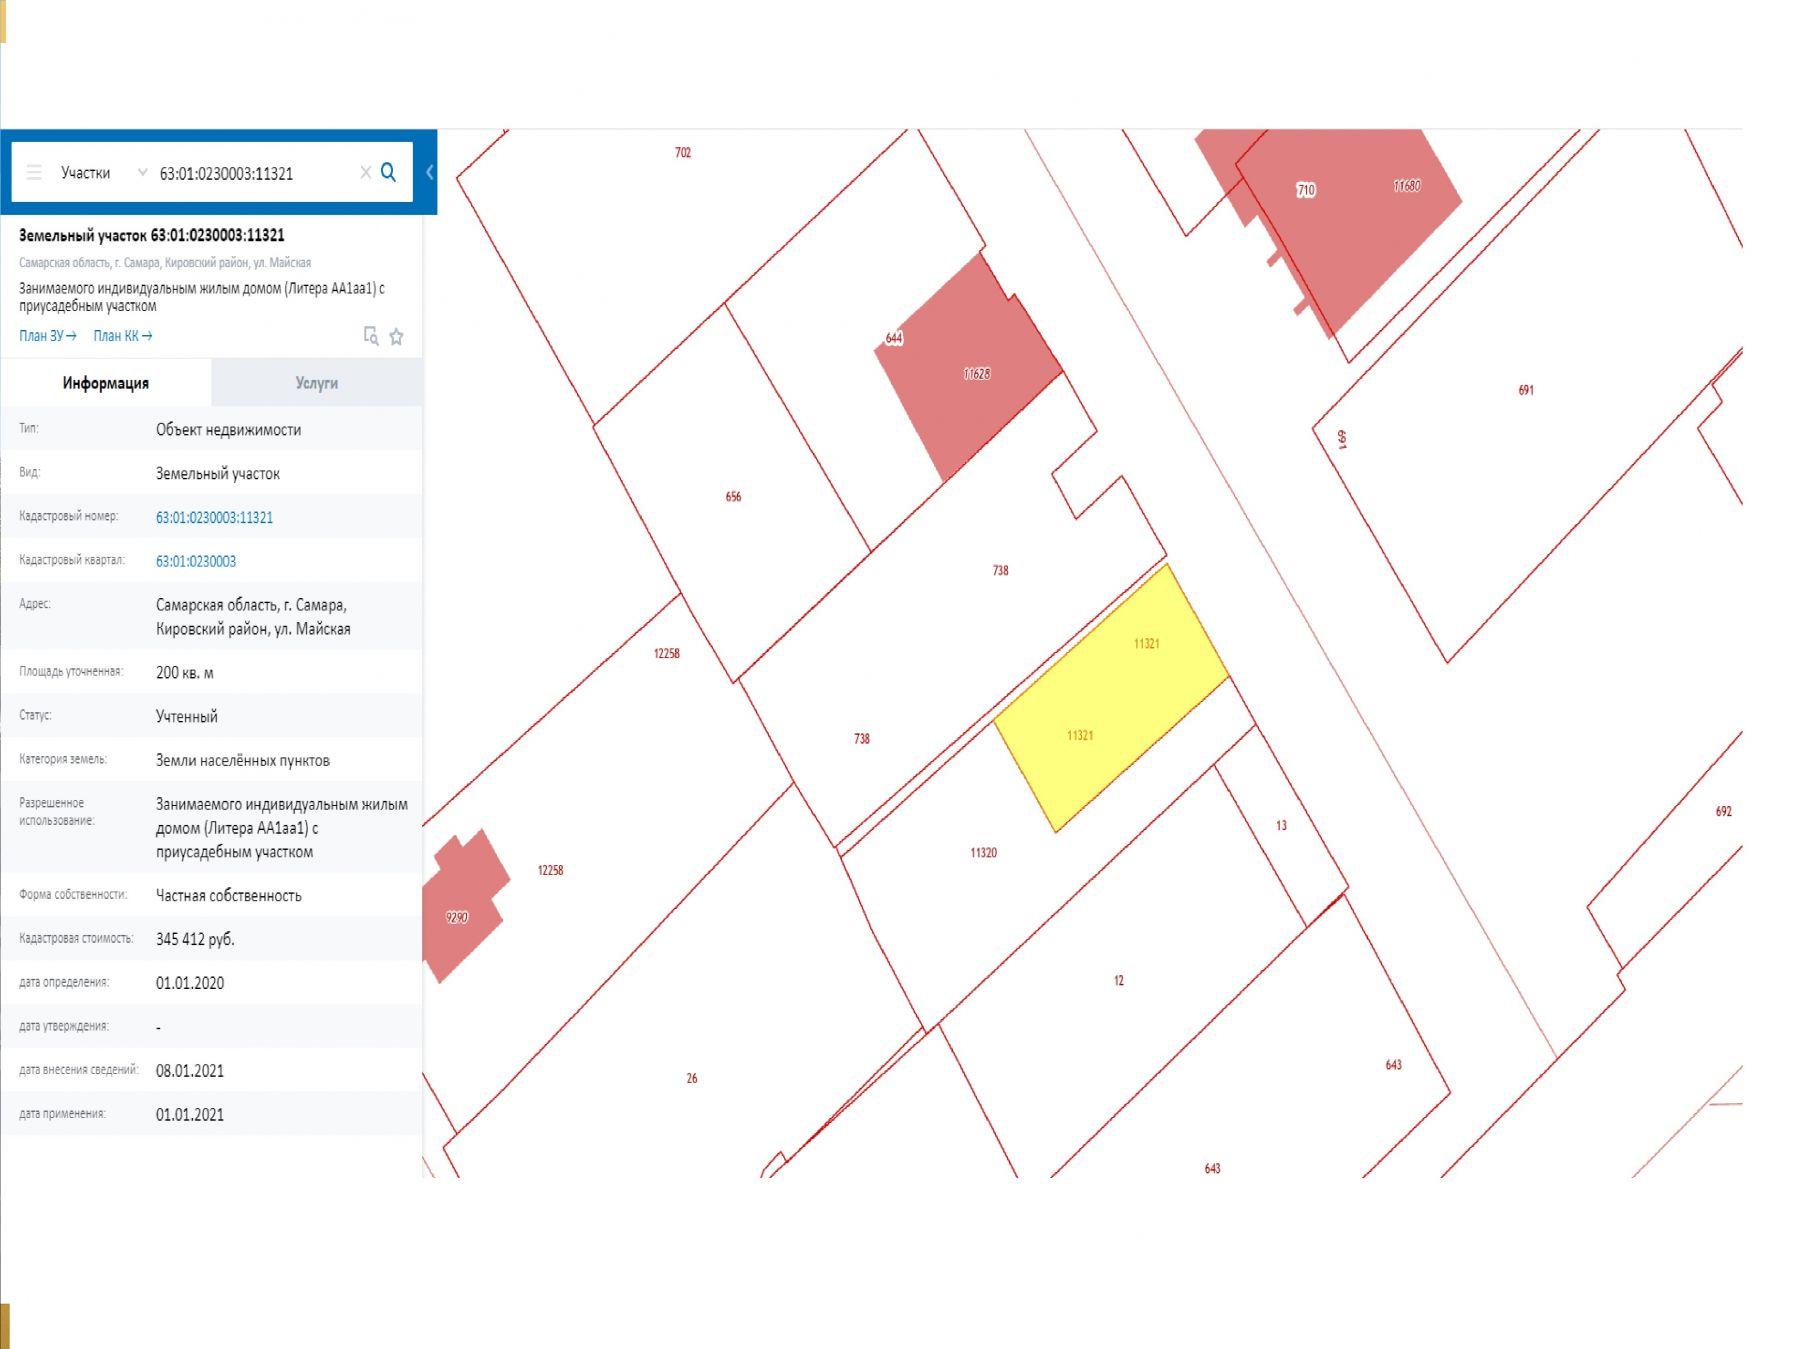This screenshot has width=1800, height=1349.
Task: Switch to the Услуги tab
Action: click(316, 383)
